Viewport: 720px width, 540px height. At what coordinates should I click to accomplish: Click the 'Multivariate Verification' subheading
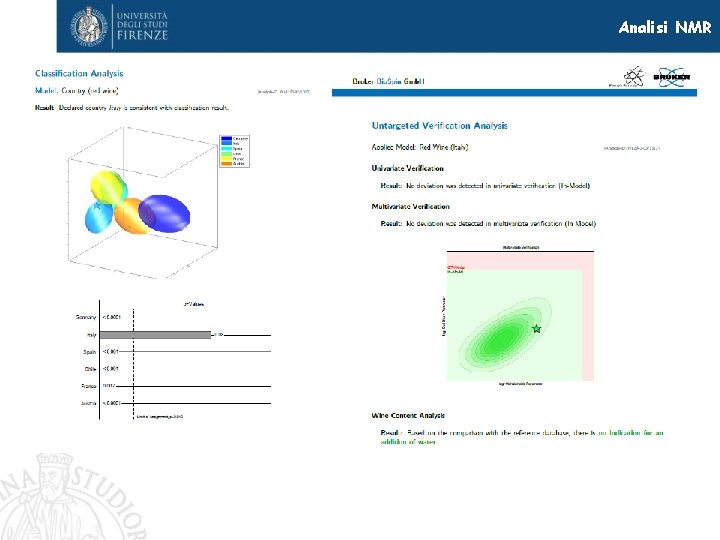point(411,207)
